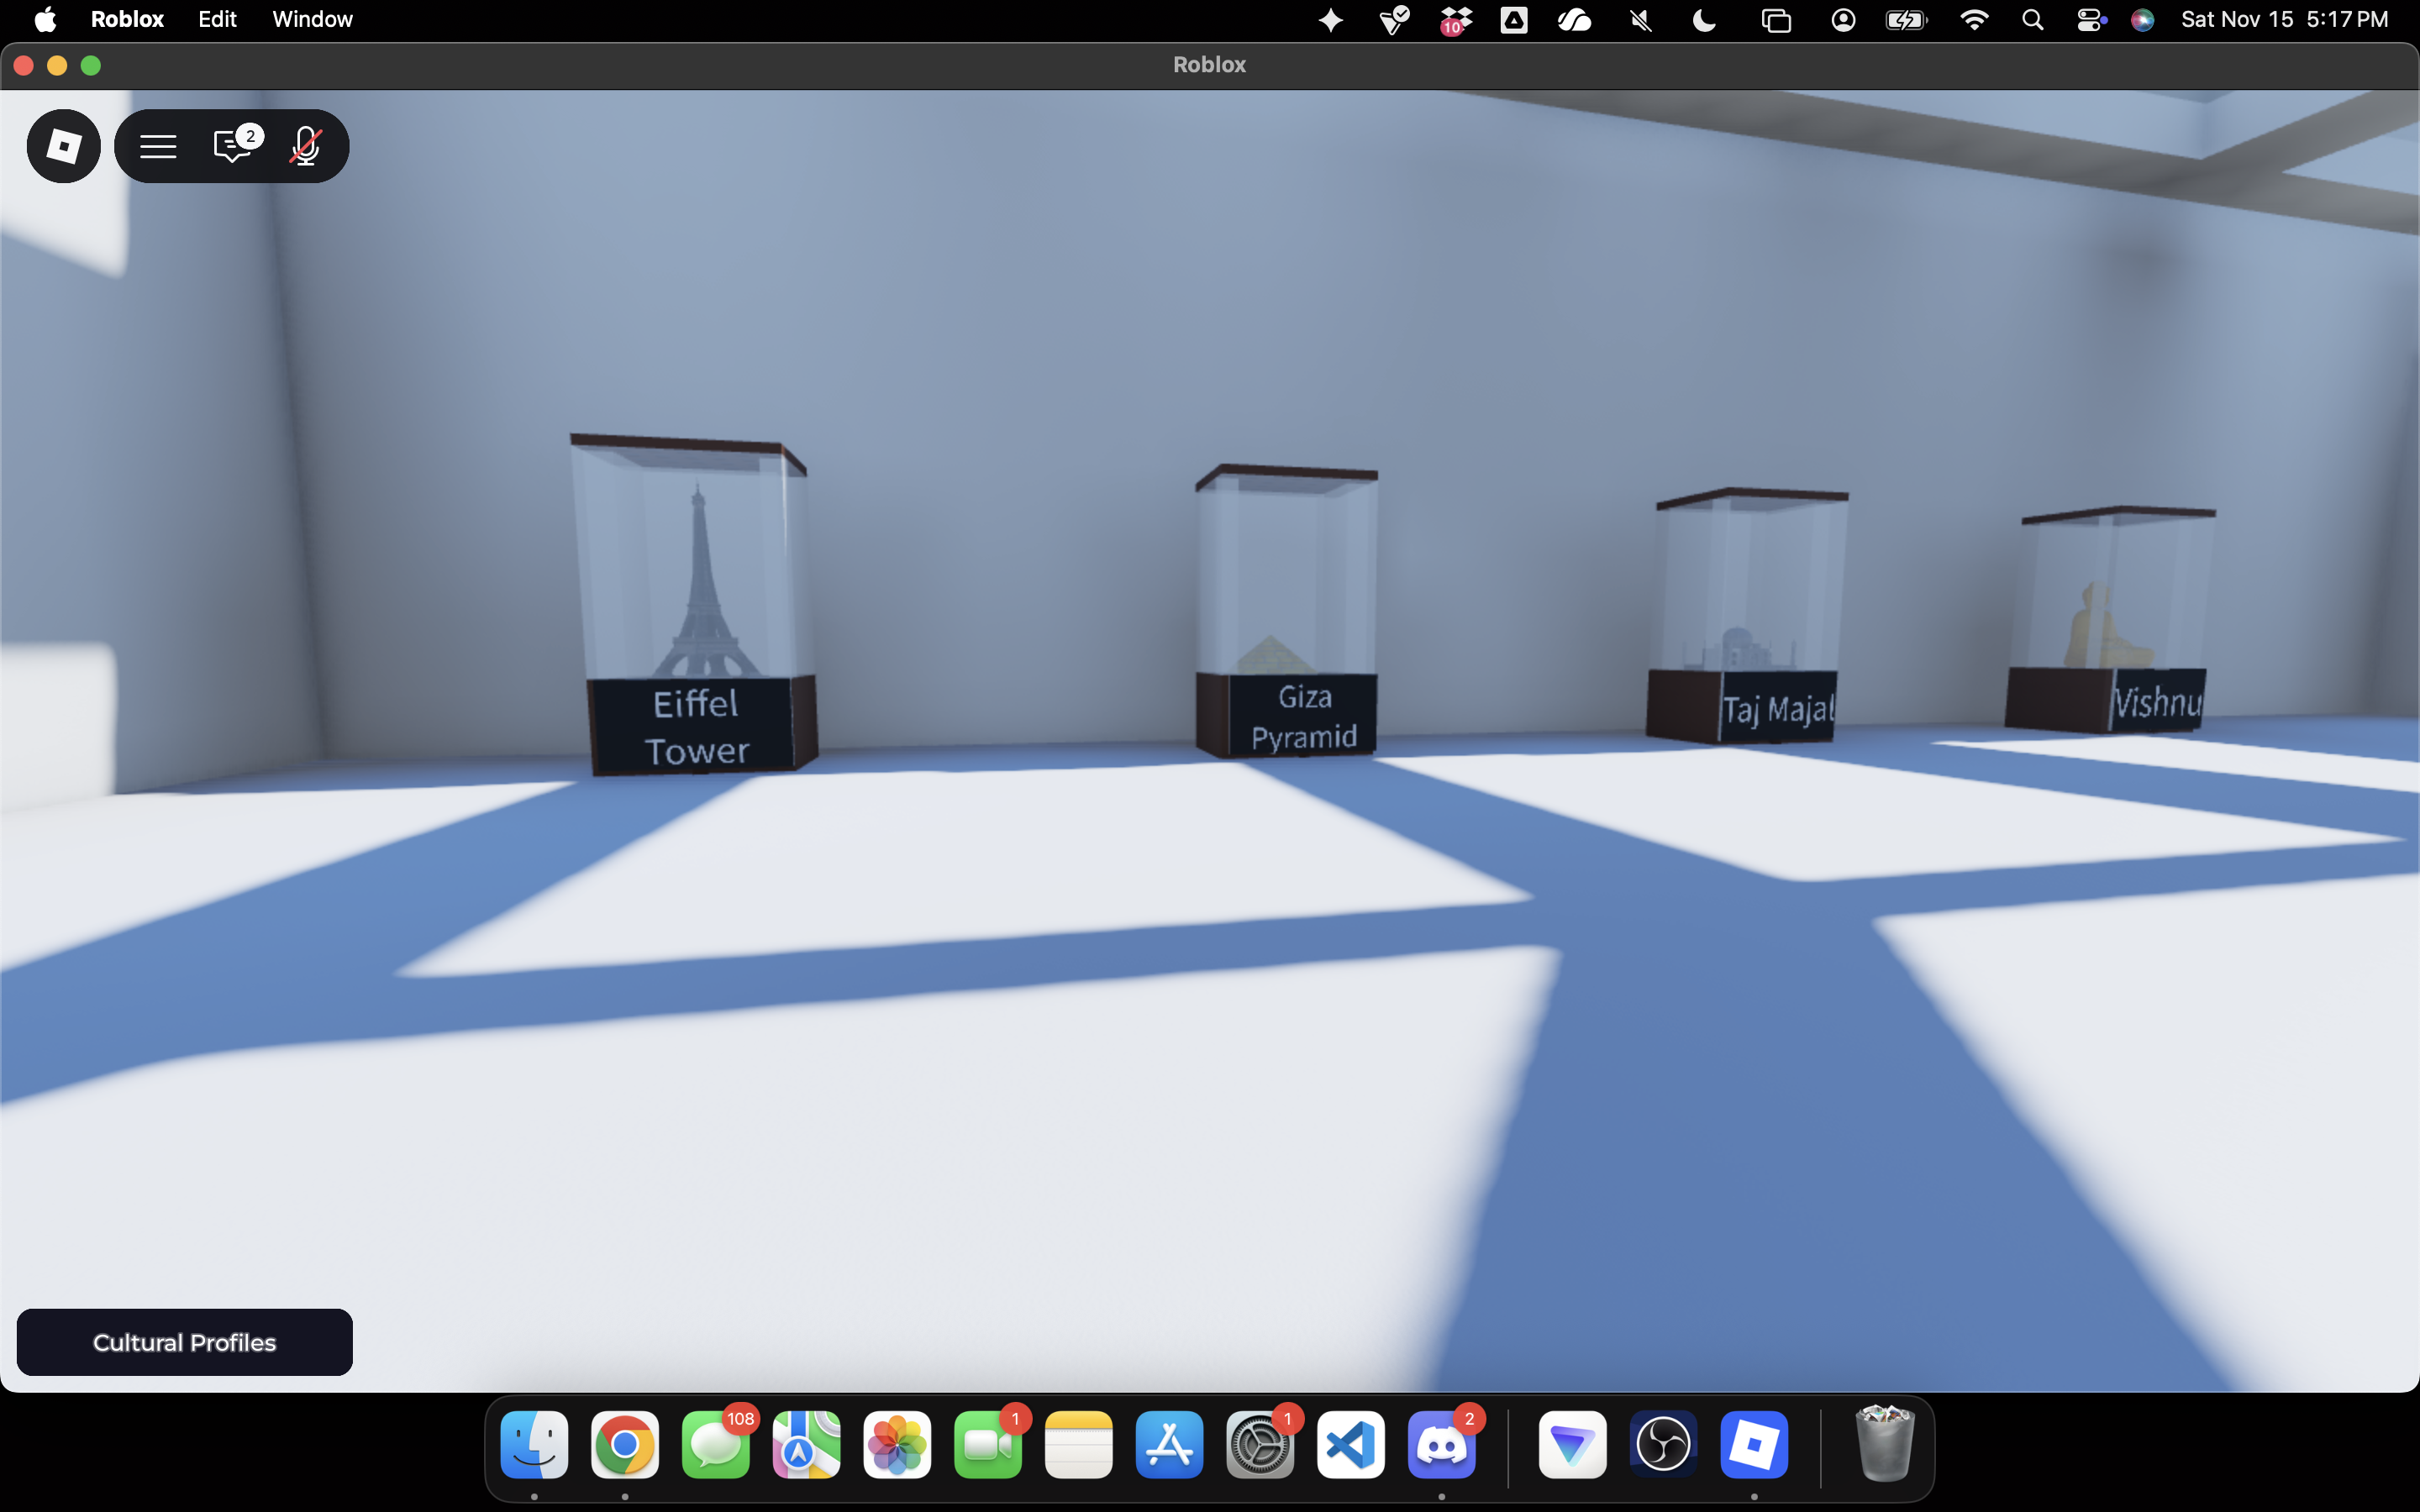Screen dimensions: 2420x1512
Task: Click the Cultural Profiles button
Action: (x=184, y=1342)
